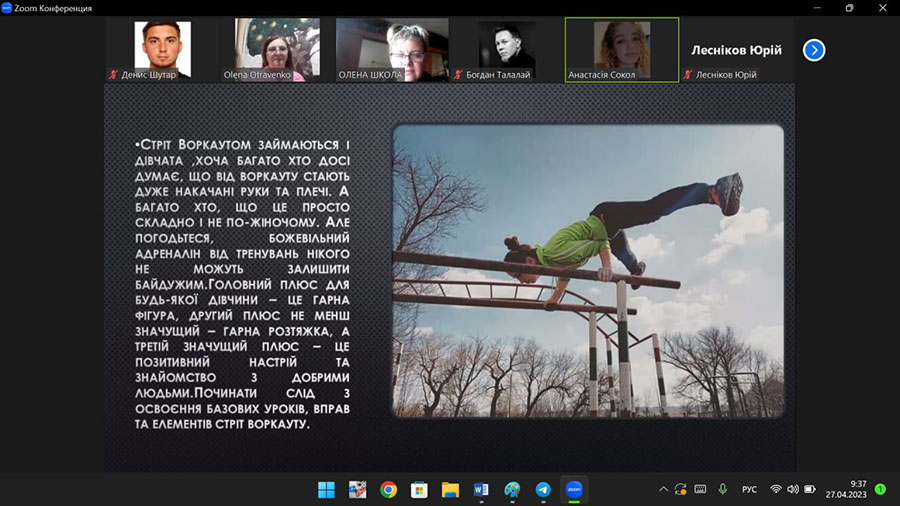Click the street workout photo on slide
The height and width of the screenshot is (506, 900).
tap(588, 271)
